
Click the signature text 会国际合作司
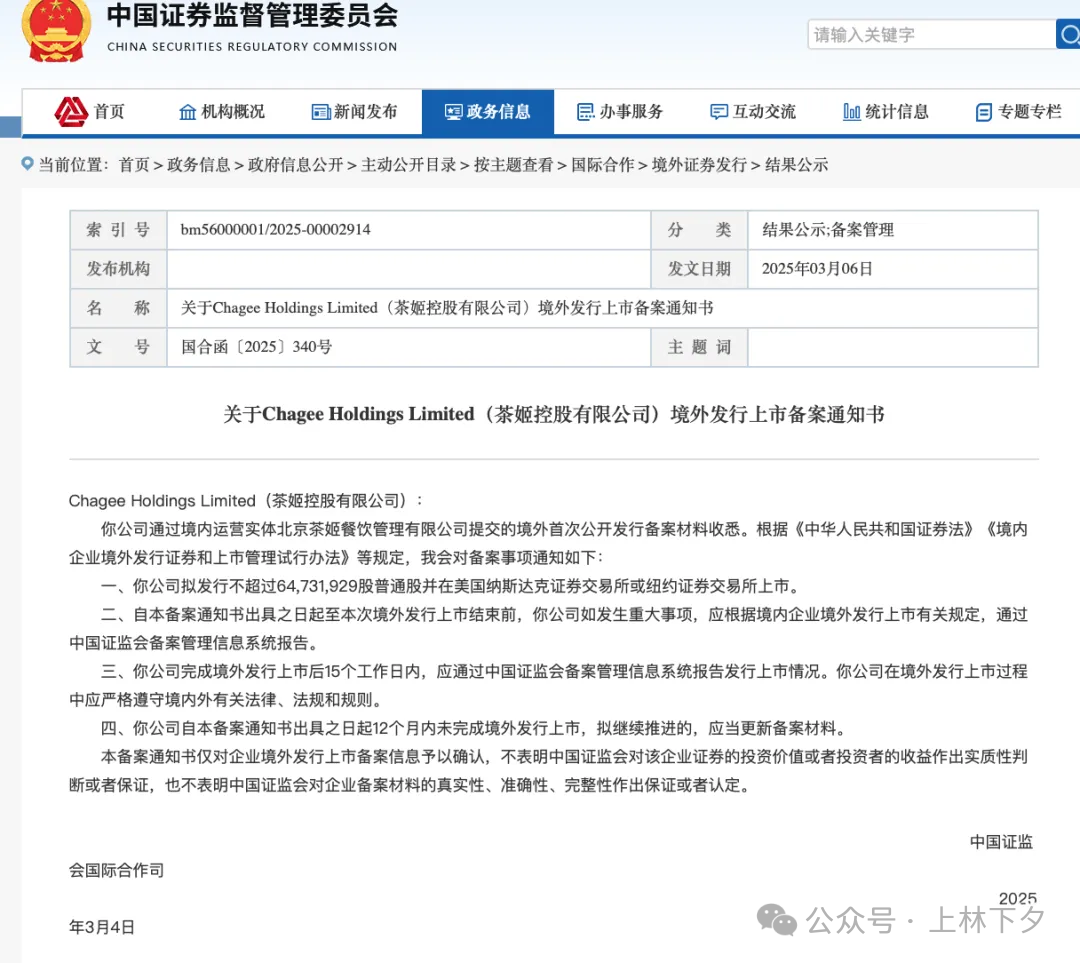click(116, 870)
